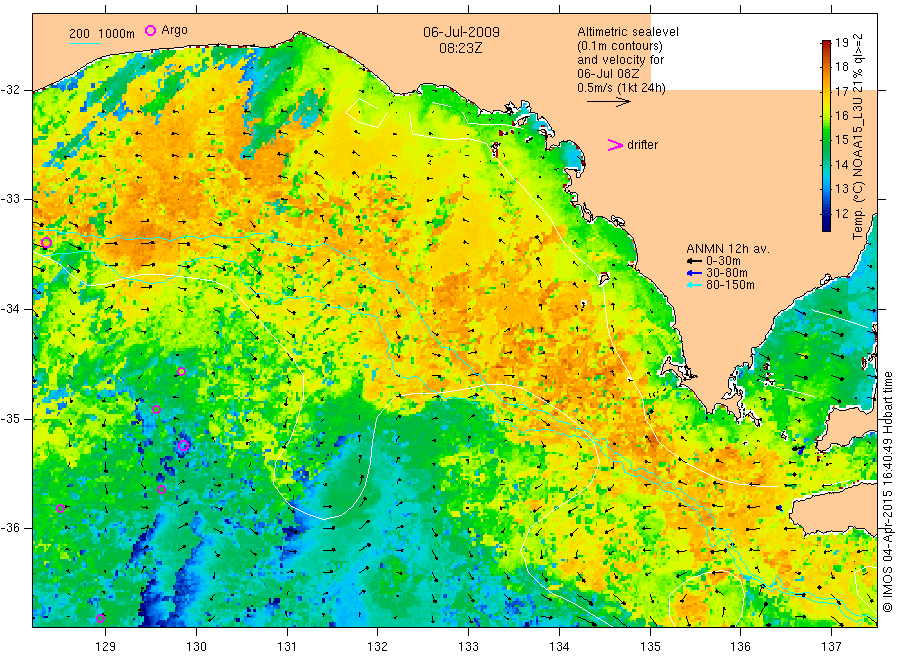Click the colour bar tick label '19'
Screen dimensions: 900x660
click(x=841, y=42)
